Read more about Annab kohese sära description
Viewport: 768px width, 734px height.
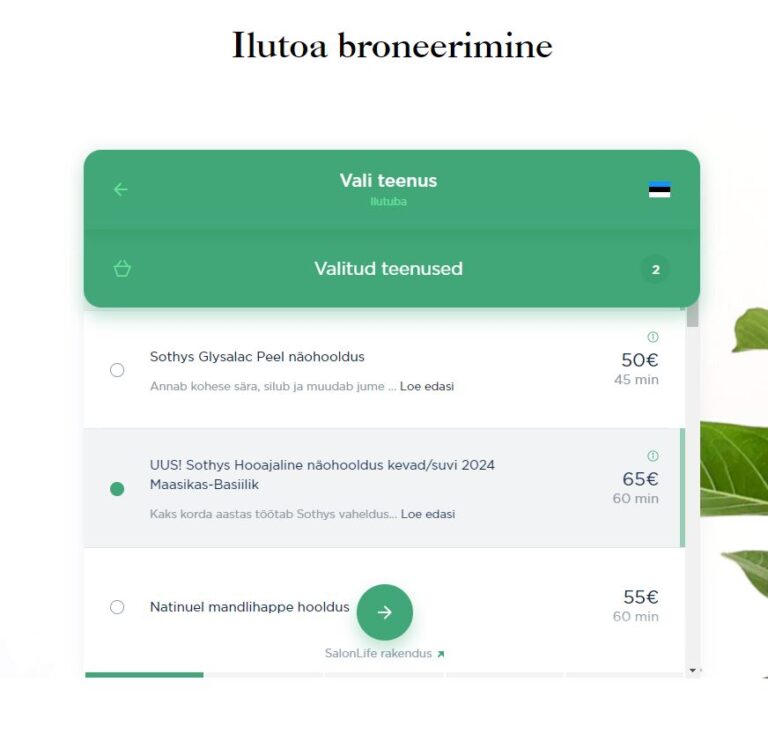click(x=427, y=386)
